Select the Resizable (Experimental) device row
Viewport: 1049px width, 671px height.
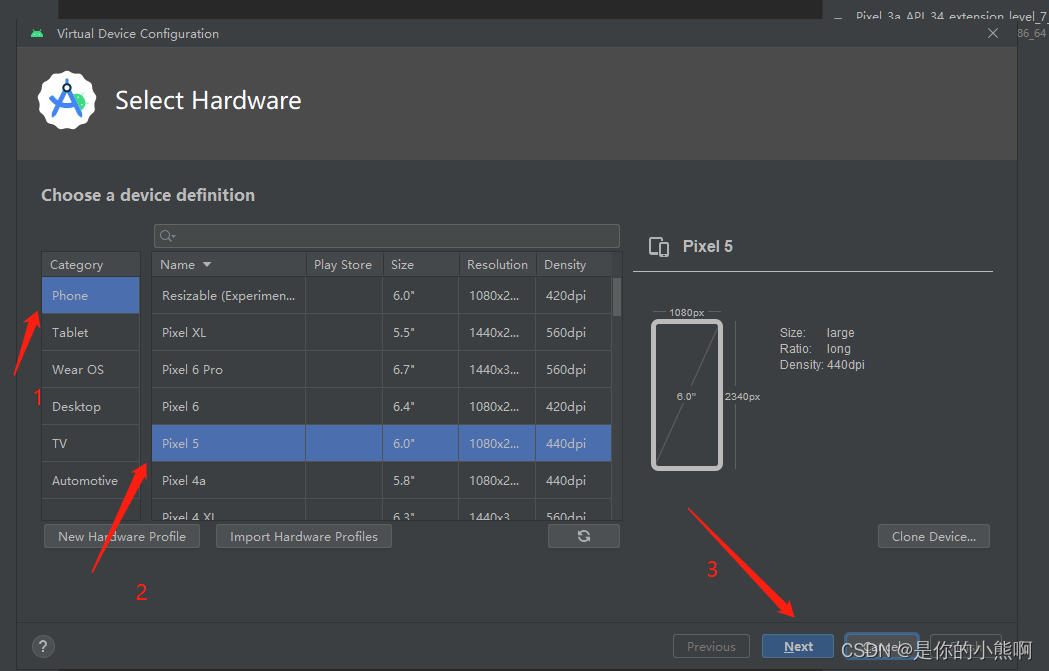point(381,296)
